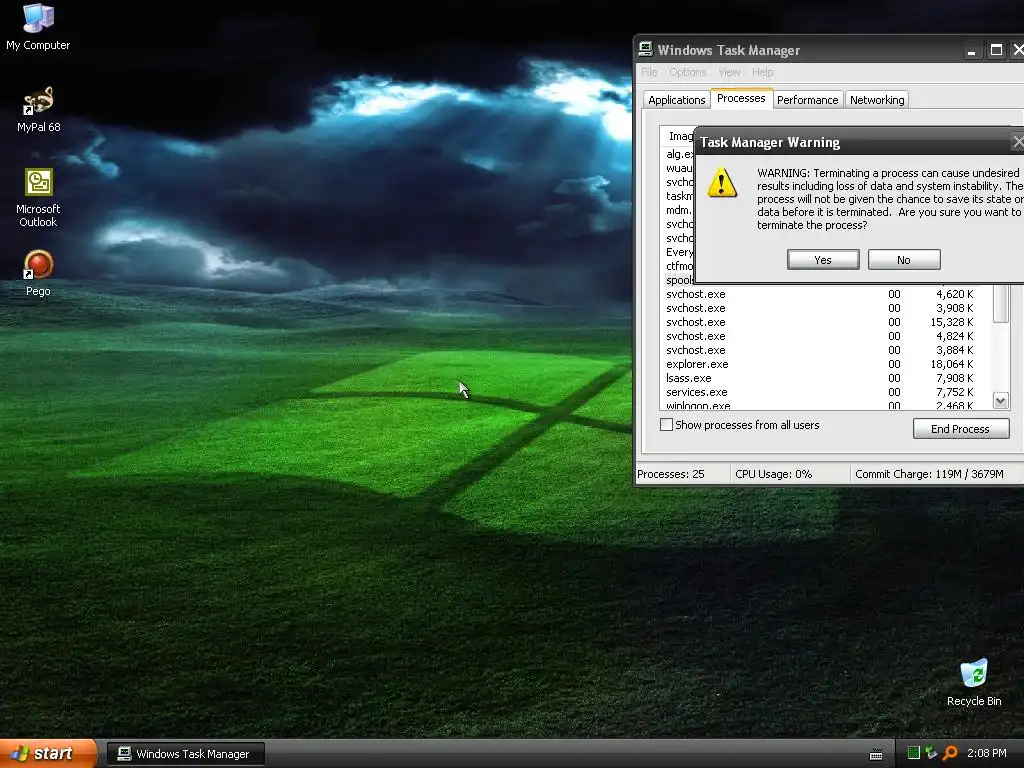The width and height of the screenshot is (1024, 768).
Task: Close the Task Manager Warning dialog
Action: tap(1017, 142)
